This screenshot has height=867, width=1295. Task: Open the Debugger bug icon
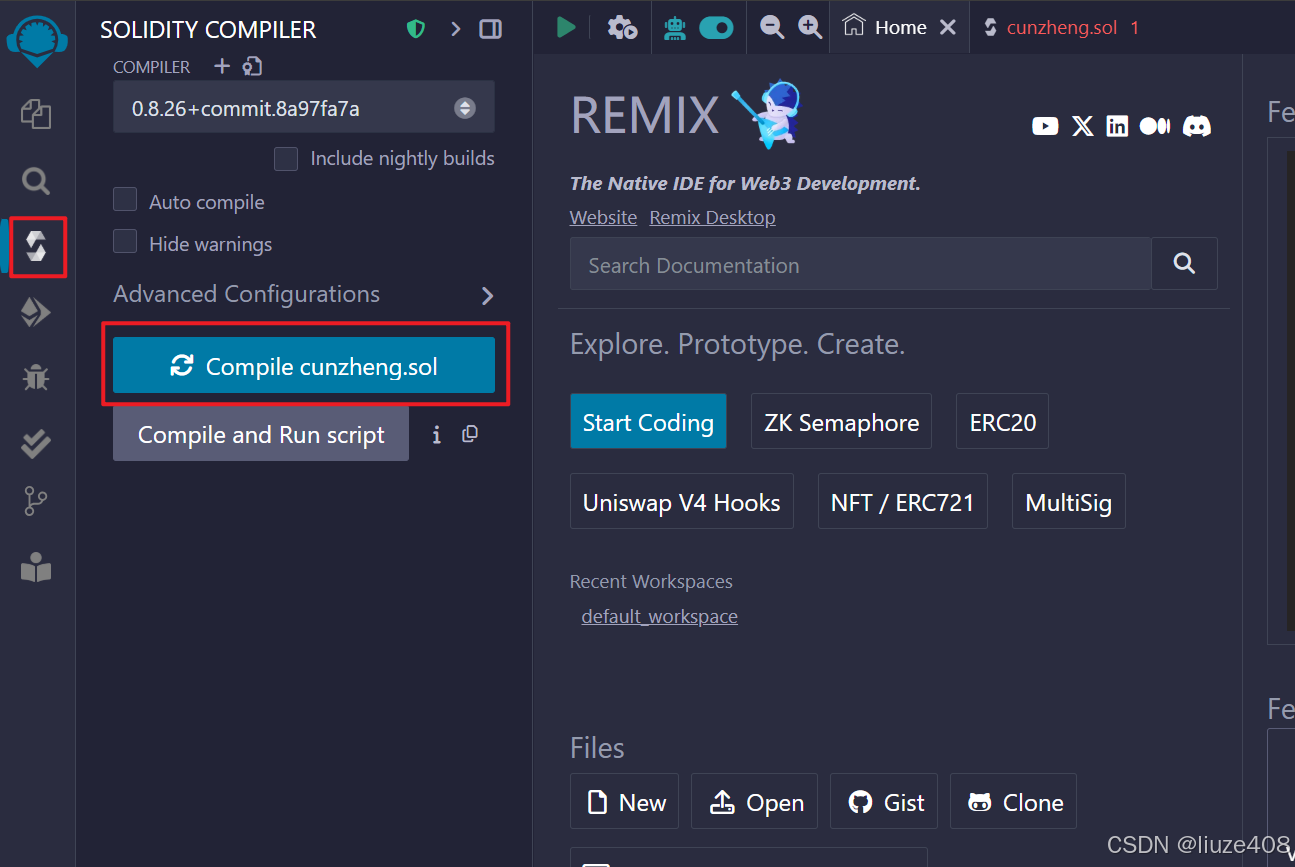[36, 378]
